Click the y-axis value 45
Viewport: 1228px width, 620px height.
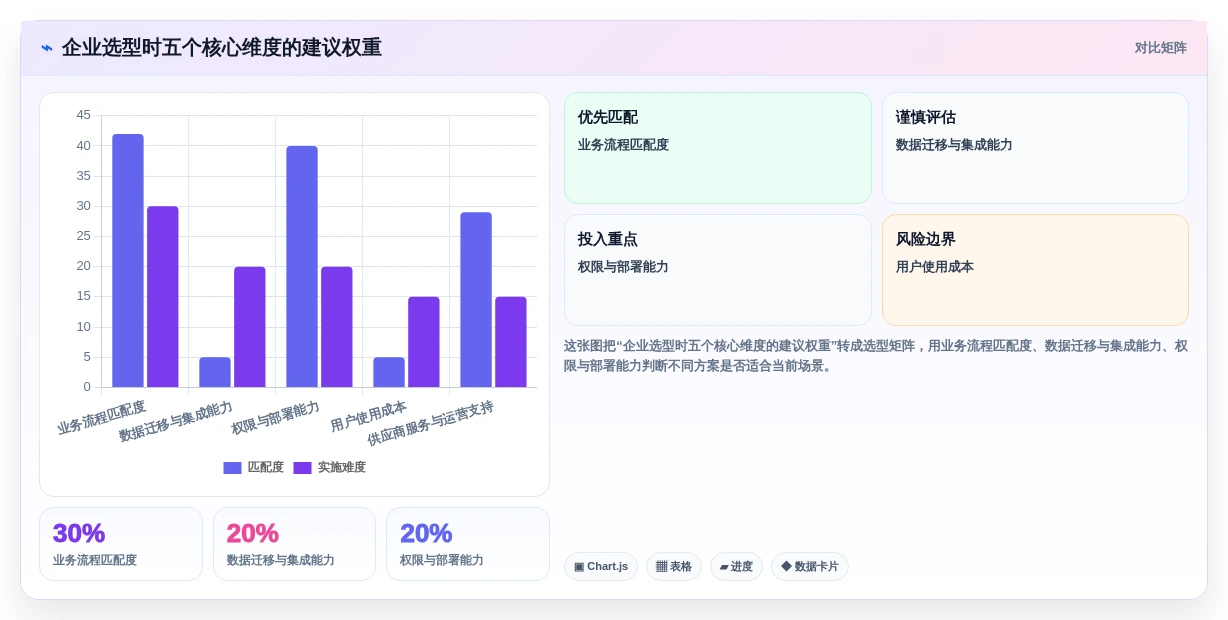click(x=84, y=115)
